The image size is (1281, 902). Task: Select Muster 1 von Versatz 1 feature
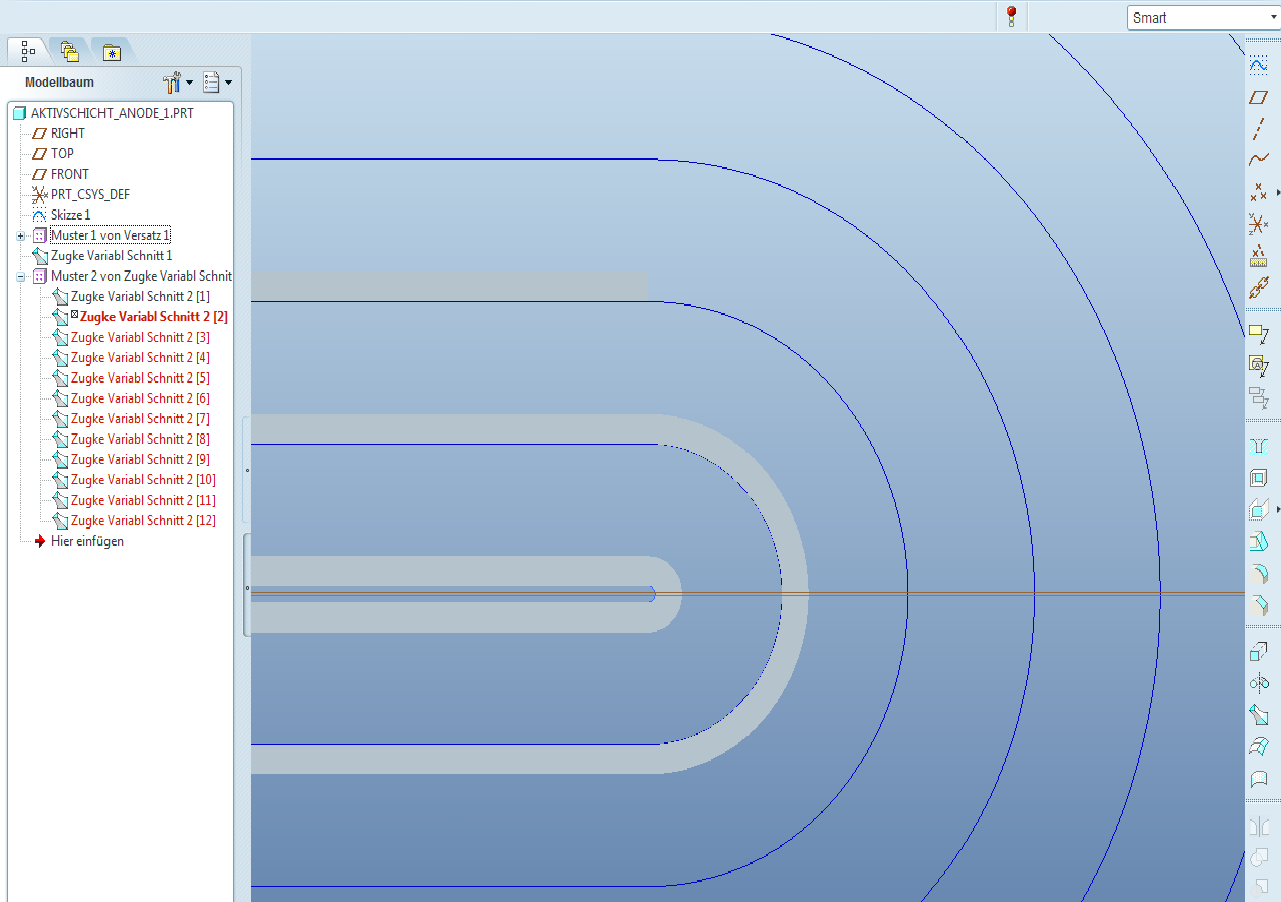click(x=110, y=235)
